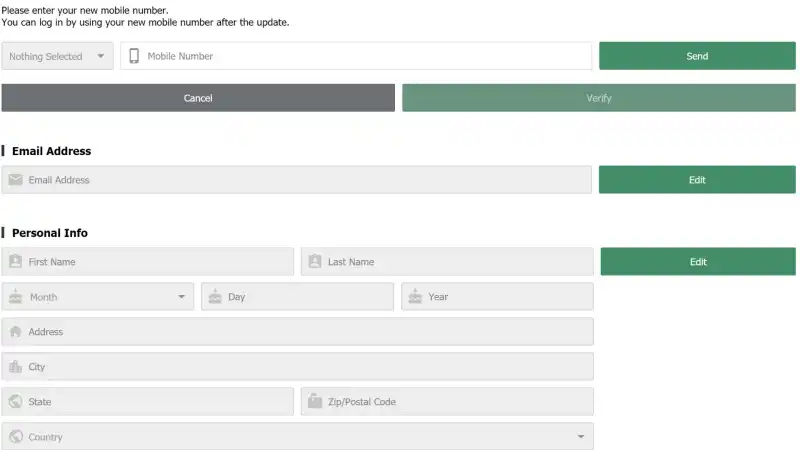Expand the Month dropdown

click(x=98, y=297)
